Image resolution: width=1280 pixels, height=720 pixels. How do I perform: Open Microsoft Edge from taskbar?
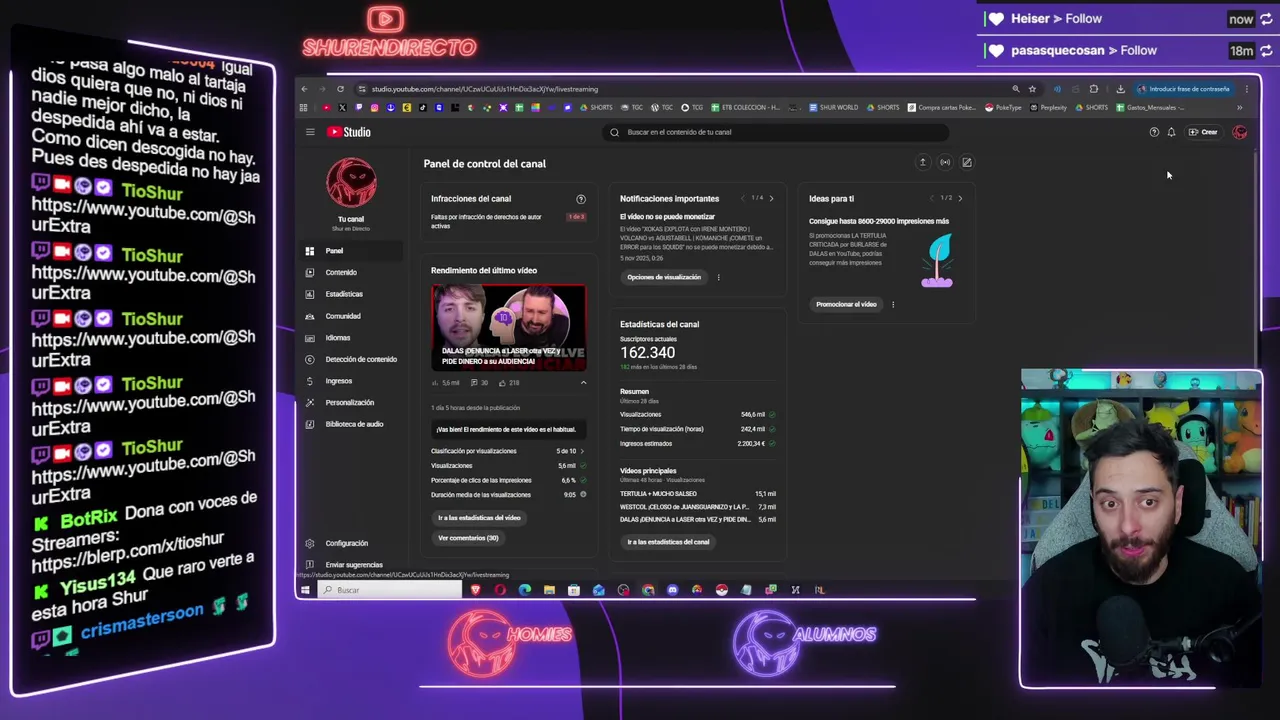pos(525,590)
